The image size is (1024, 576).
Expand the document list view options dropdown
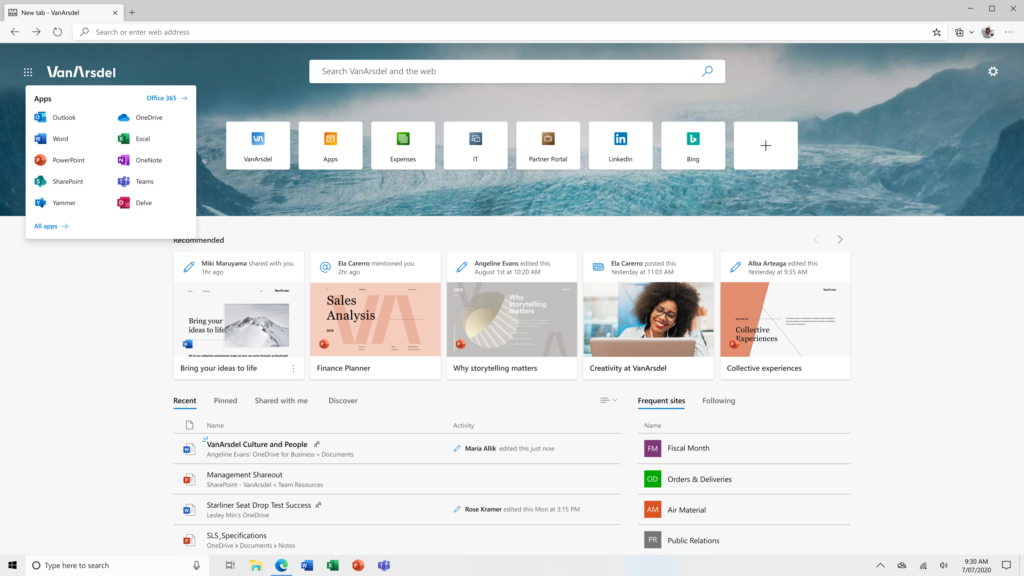point(608,400)
